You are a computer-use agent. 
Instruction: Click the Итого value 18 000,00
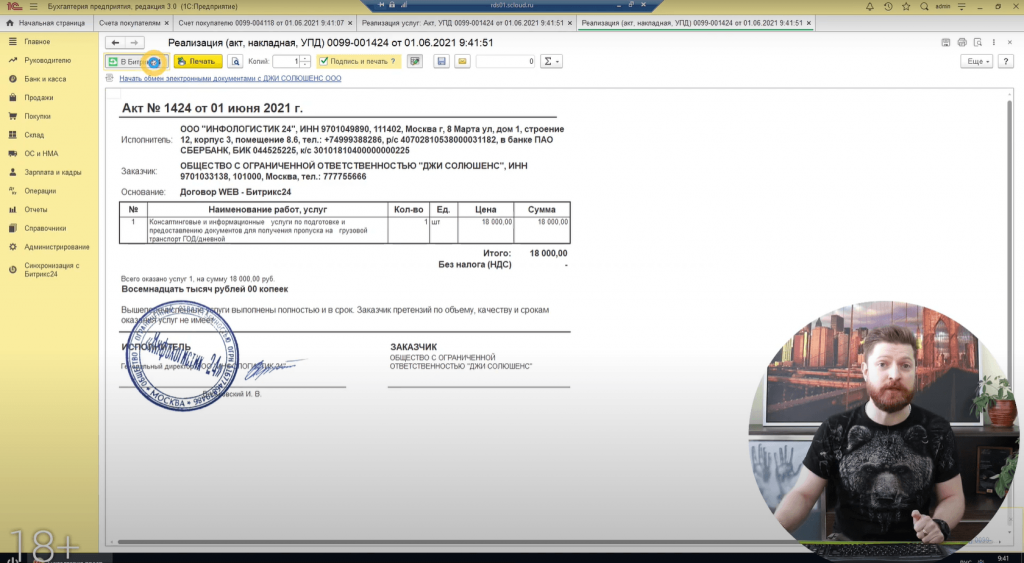[x=548, y=253]
